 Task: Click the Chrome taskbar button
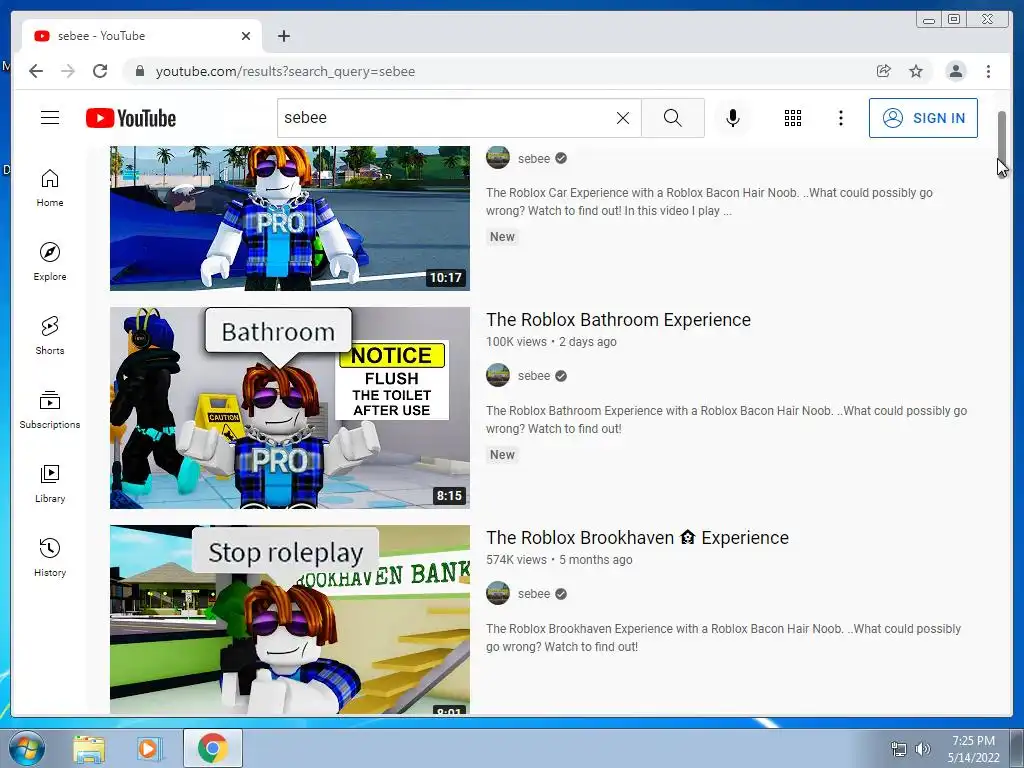click(x=212, y=748)
